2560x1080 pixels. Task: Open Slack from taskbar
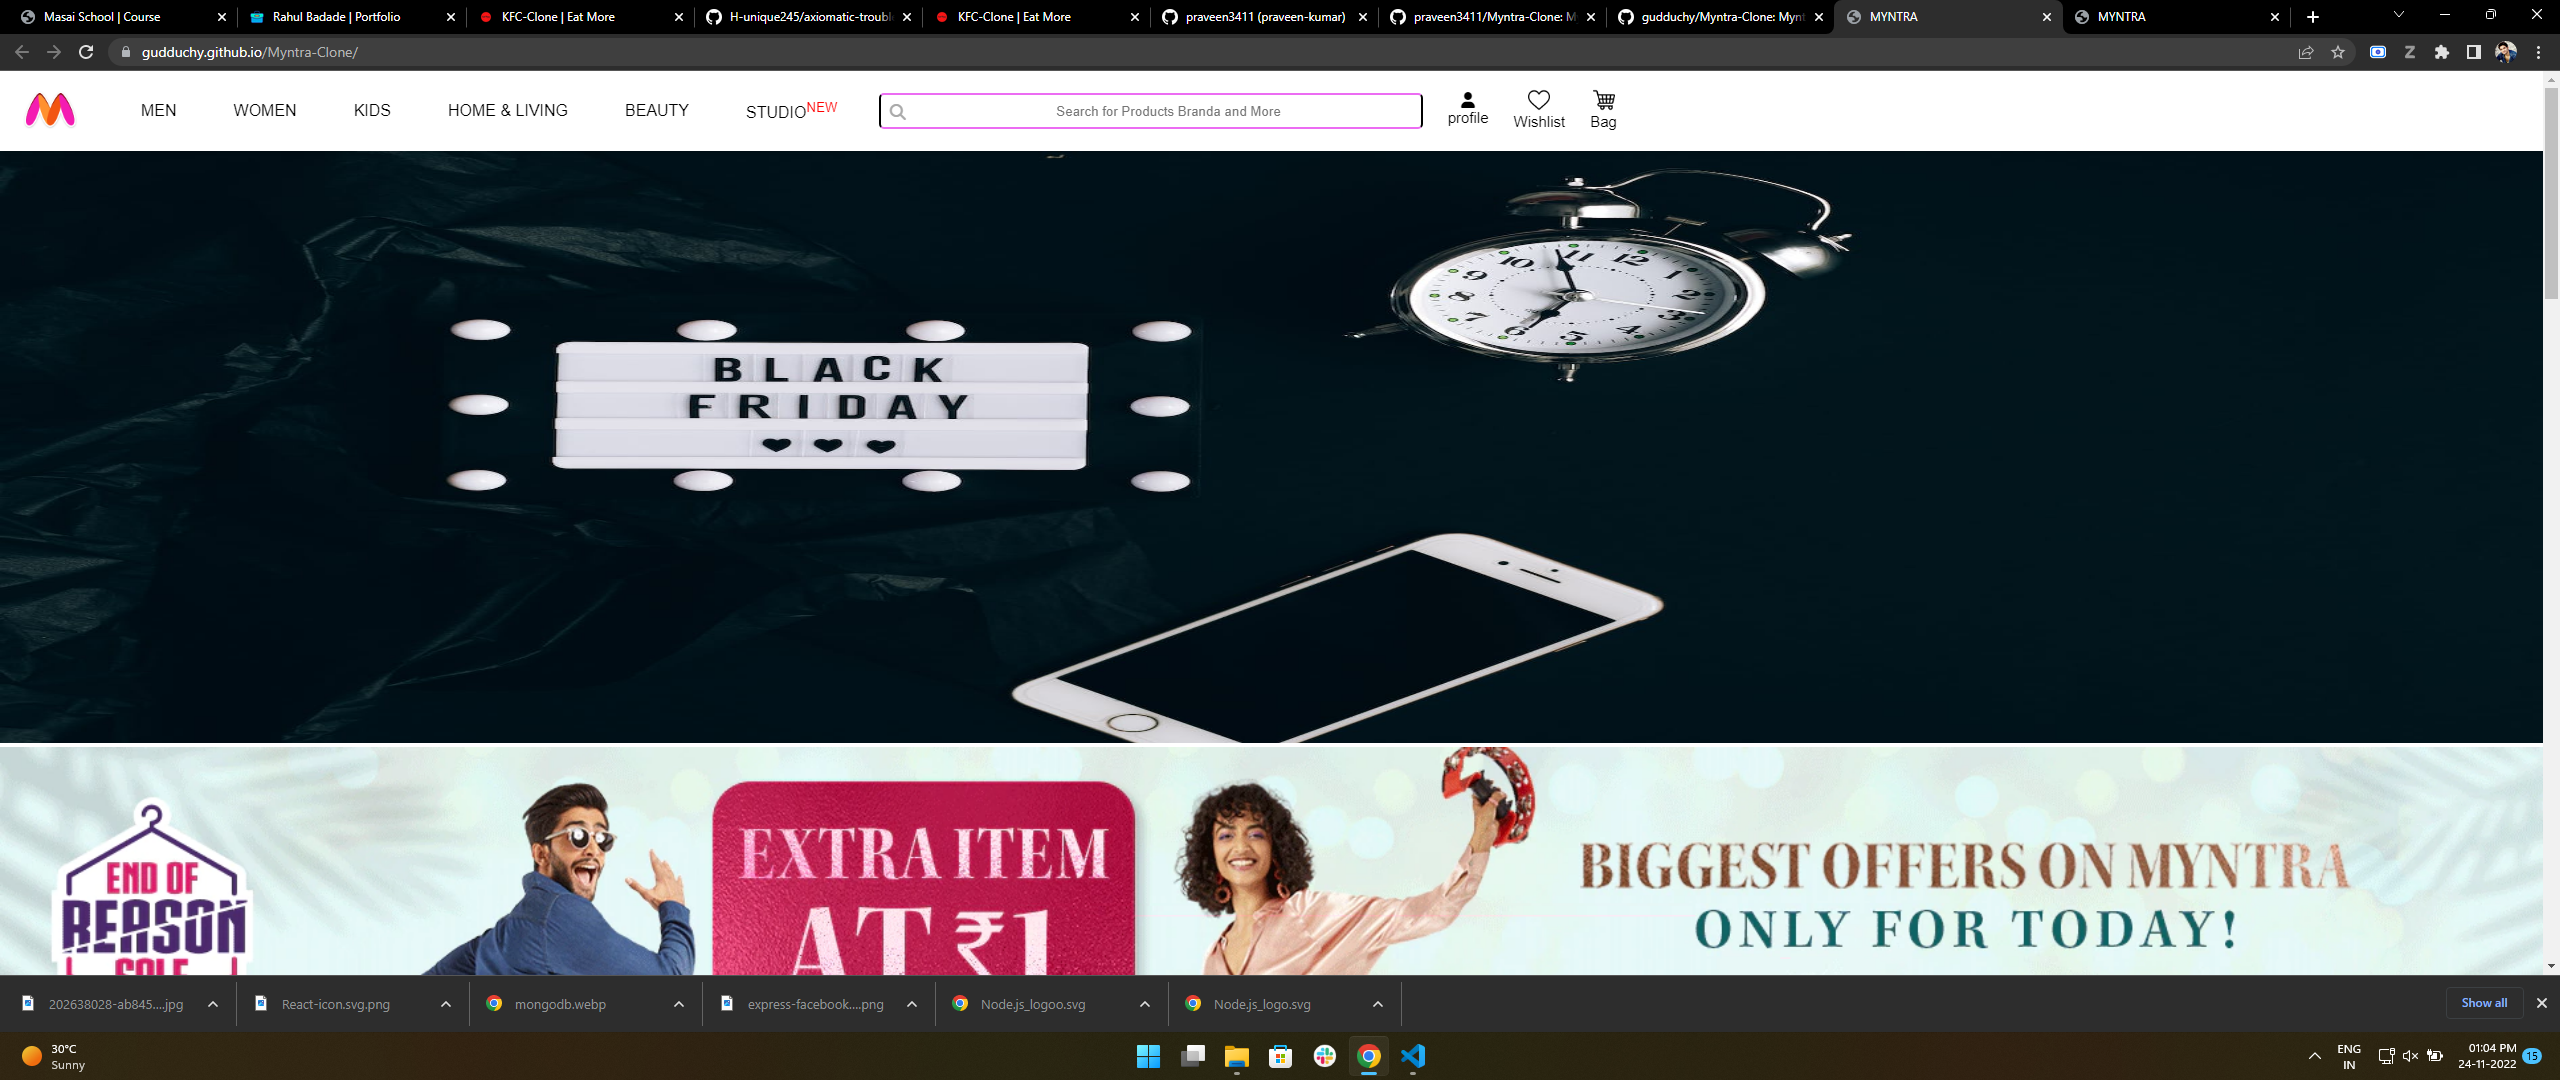pos(1325,1056)
